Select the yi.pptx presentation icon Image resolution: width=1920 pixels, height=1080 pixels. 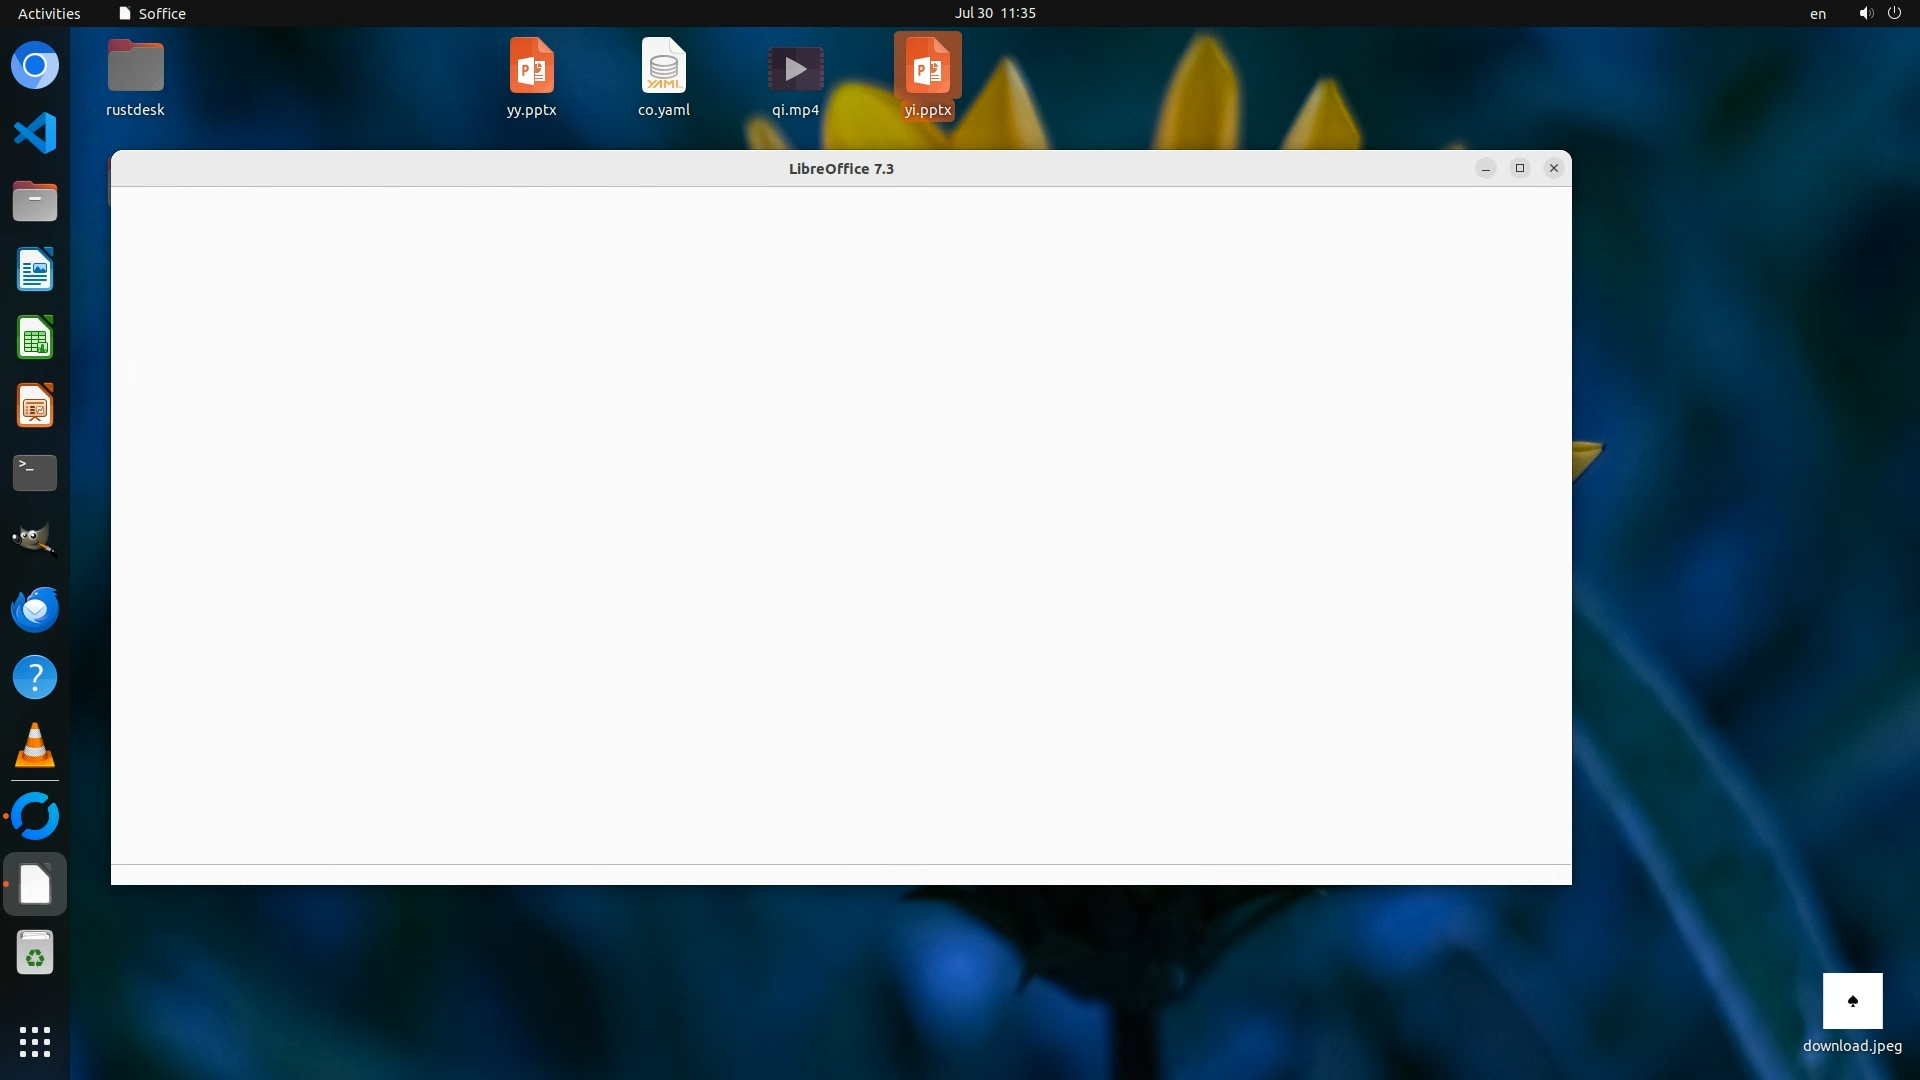pos(927,68)
